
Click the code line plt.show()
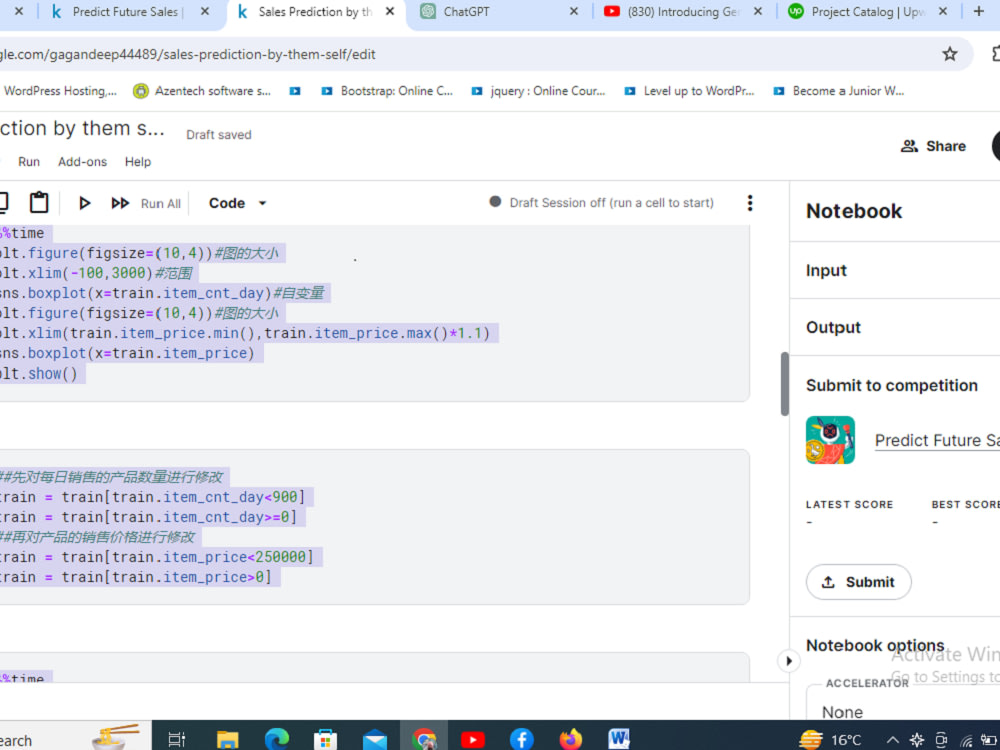click(x=38, y=374)
